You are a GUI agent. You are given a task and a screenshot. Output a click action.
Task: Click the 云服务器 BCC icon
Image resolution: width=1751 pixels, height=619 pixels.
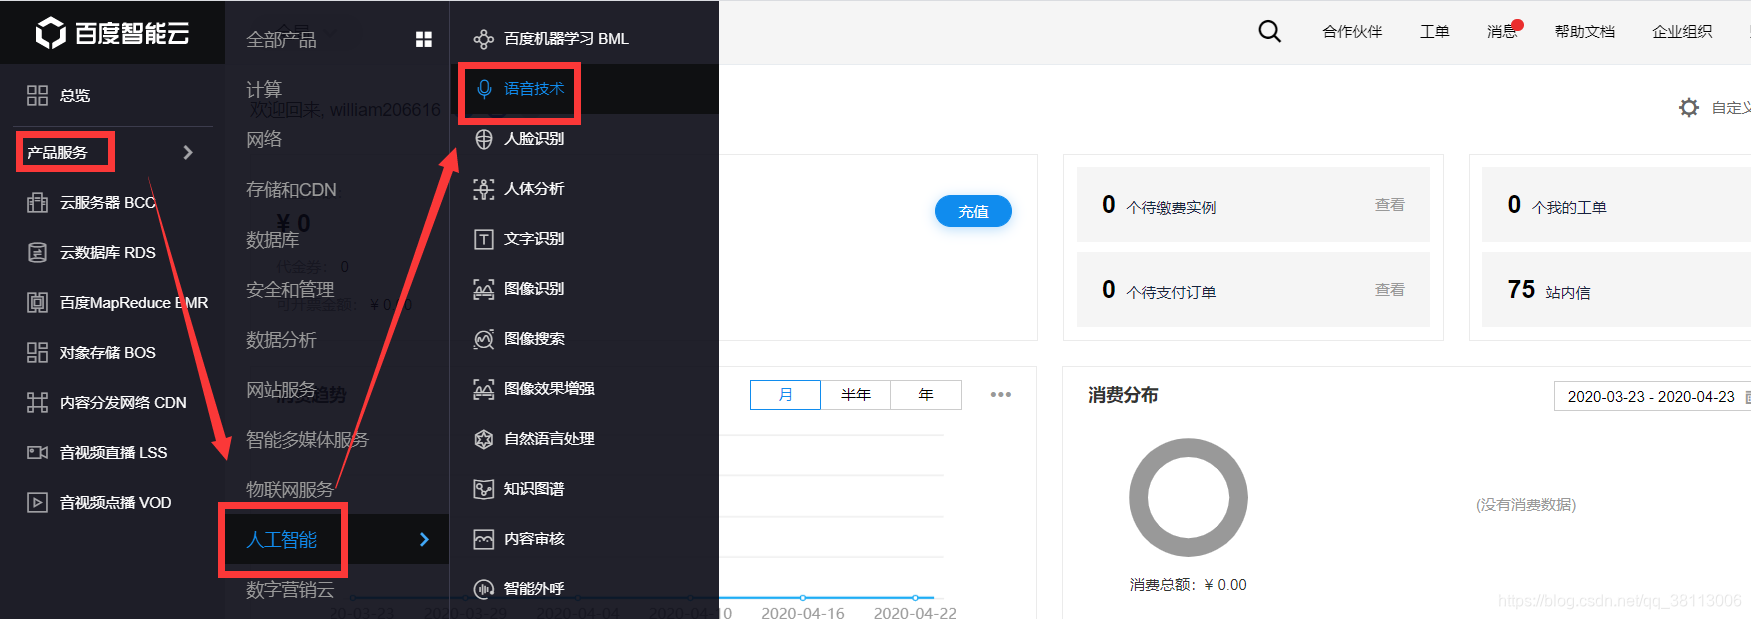click(37, 202)
